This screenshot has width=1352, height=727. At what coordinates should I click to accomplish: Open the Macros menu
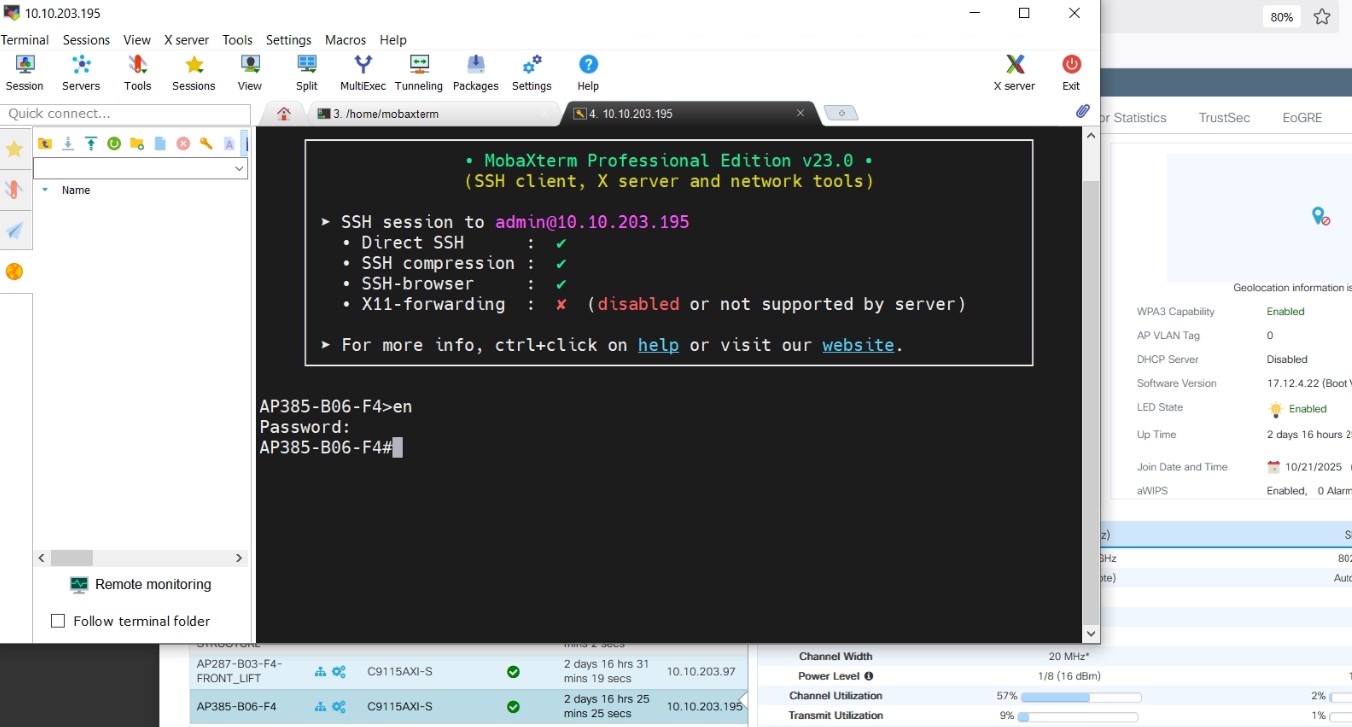pyautogui.click(x=345, y=40)
